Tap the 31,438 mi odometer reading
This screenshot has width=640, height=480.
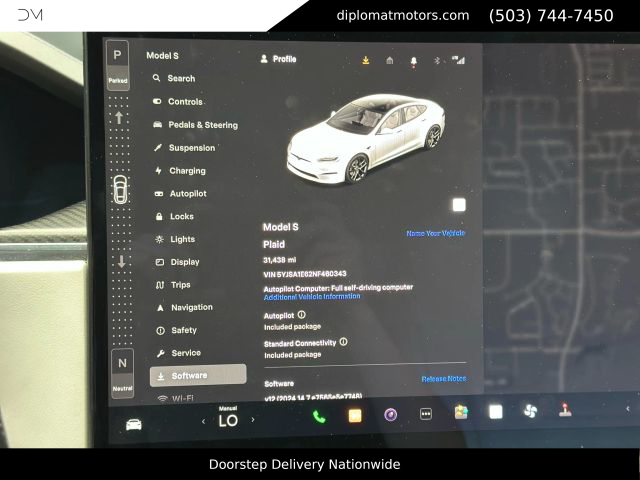tap(280, 260)
